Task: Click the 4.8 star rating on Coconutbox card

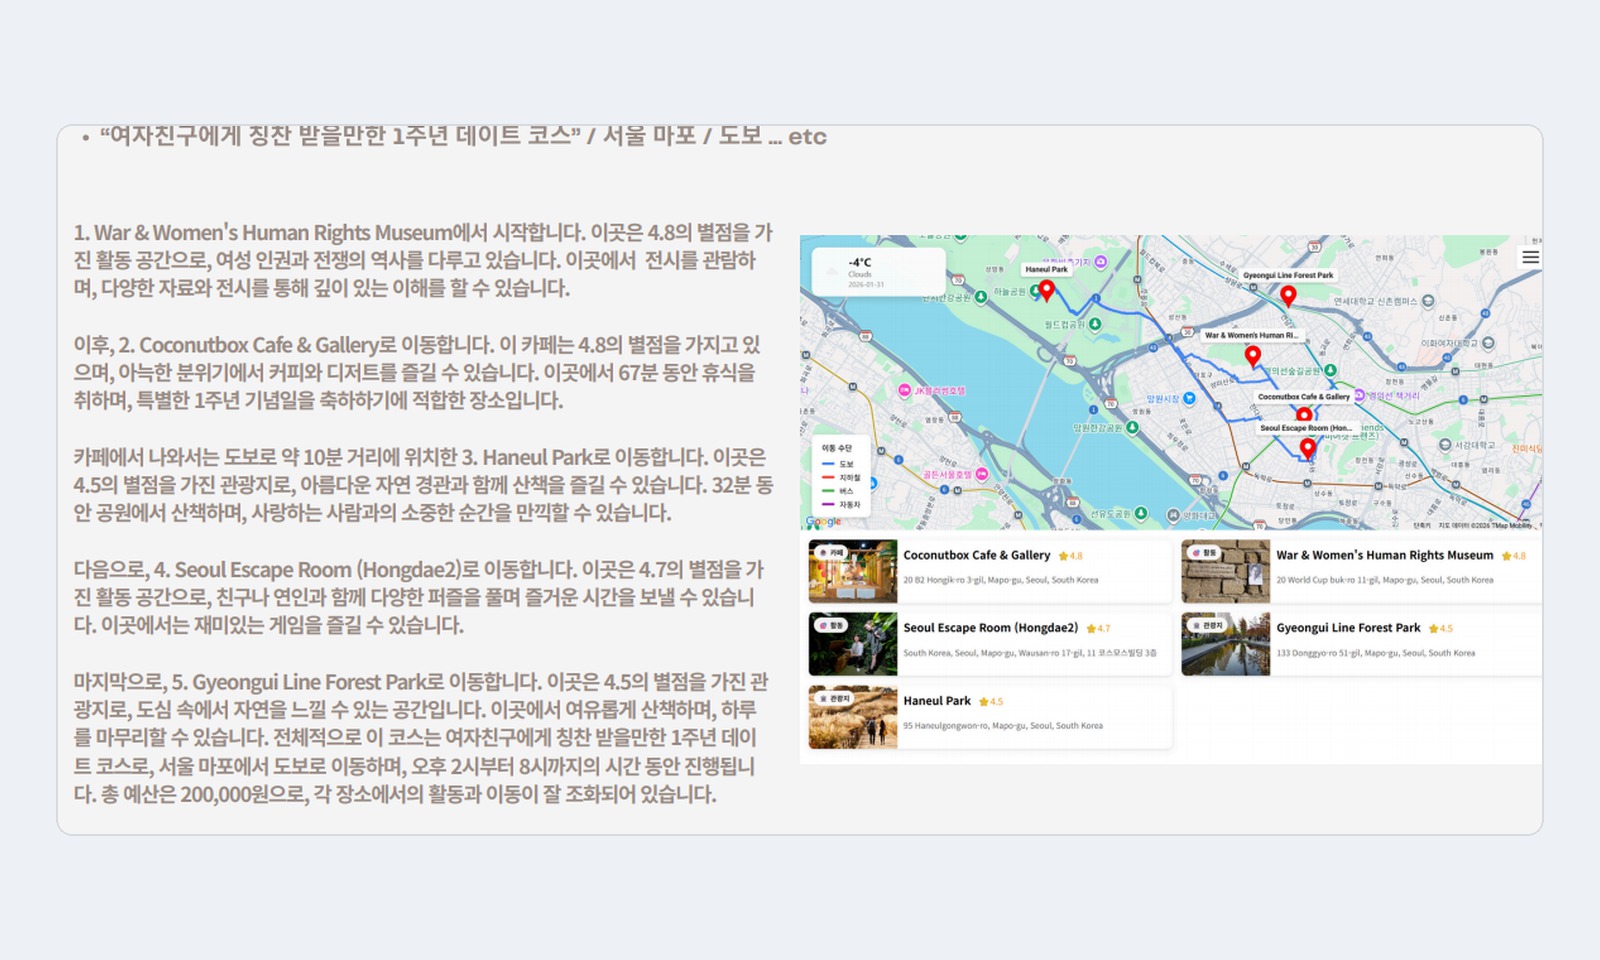Action: click(x=1071, y=556)
